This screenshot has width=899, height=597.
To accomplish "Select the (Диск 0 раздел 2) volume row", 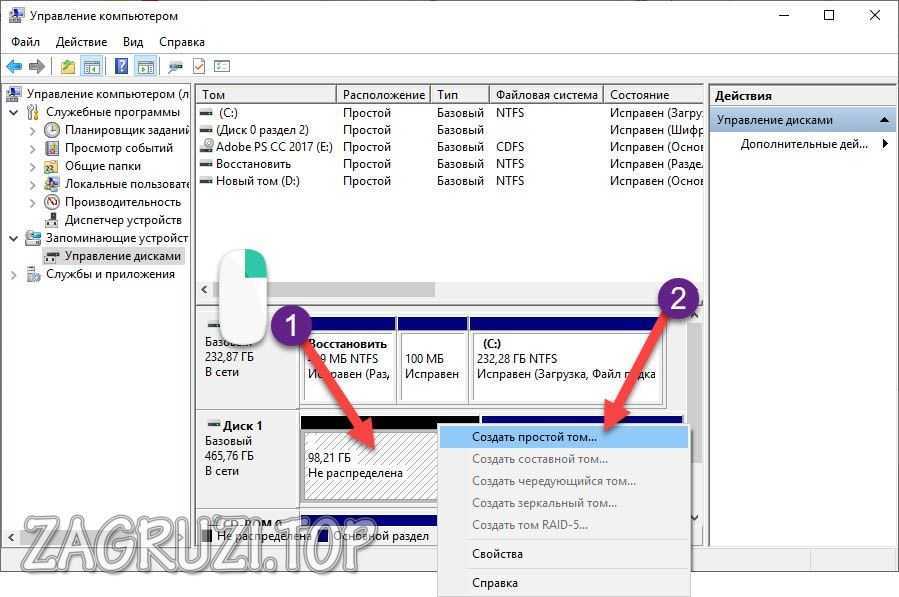I will (450, 130).
